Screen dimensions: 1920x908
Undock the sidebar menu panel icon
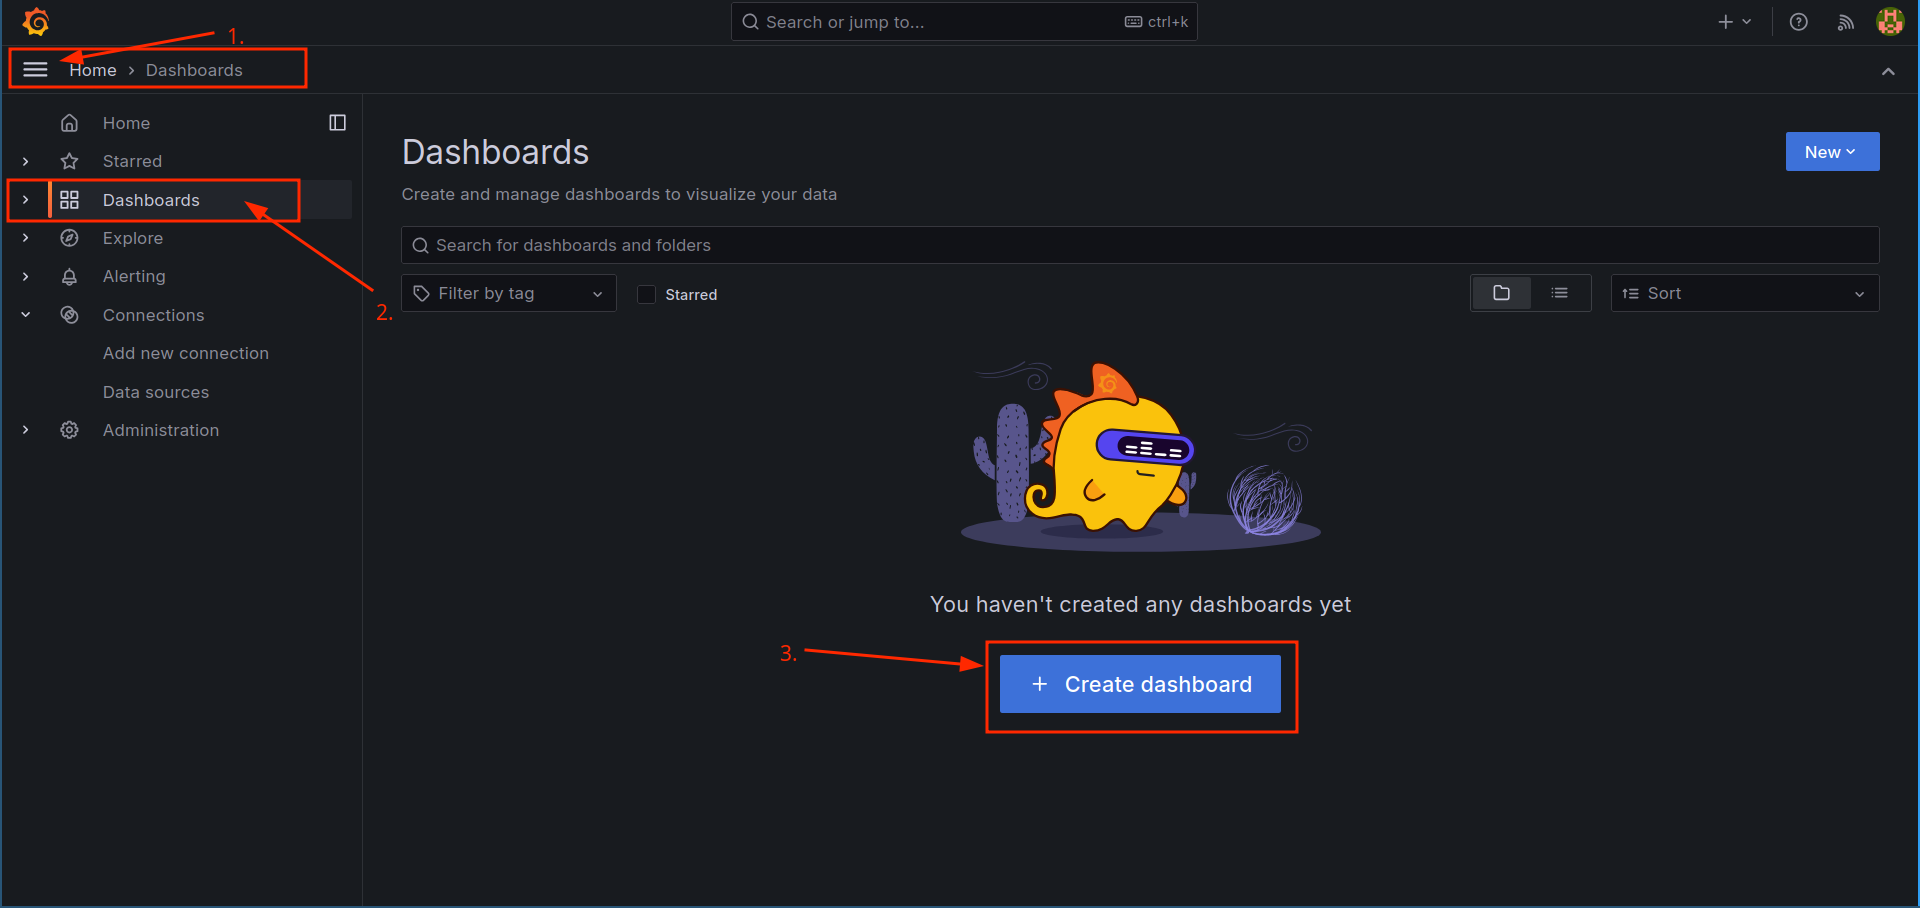pyautogui.click(x=337, y=123)
